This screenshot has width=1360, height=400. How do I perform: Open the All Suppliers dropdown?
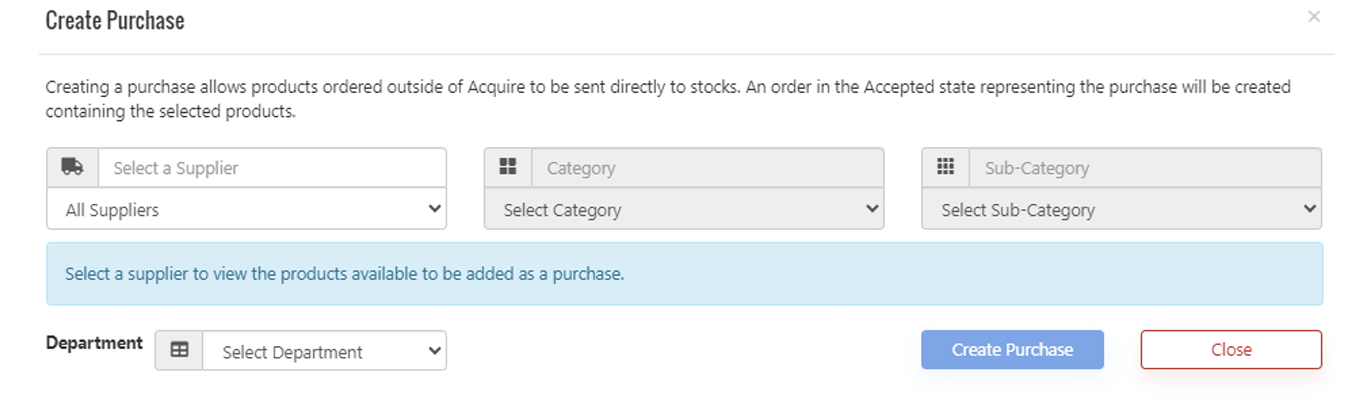pos(246,210)
